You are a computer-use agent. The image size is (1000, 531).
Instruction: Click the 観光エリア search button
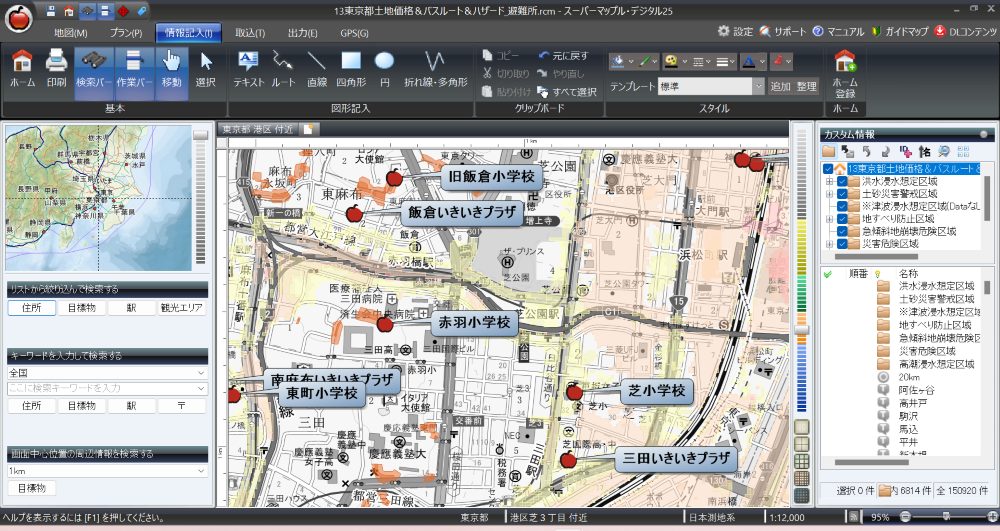[x=181, y=309]
